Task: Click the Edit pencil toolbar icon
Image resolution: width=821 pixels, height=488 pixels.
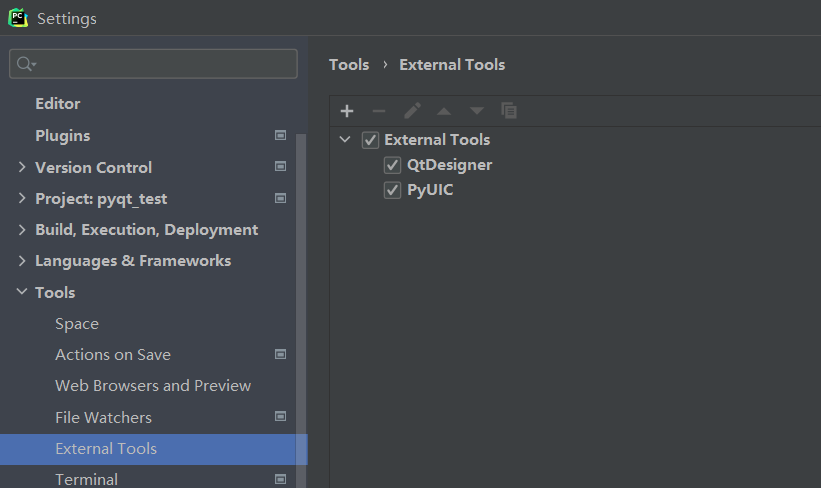Action: 412,111
